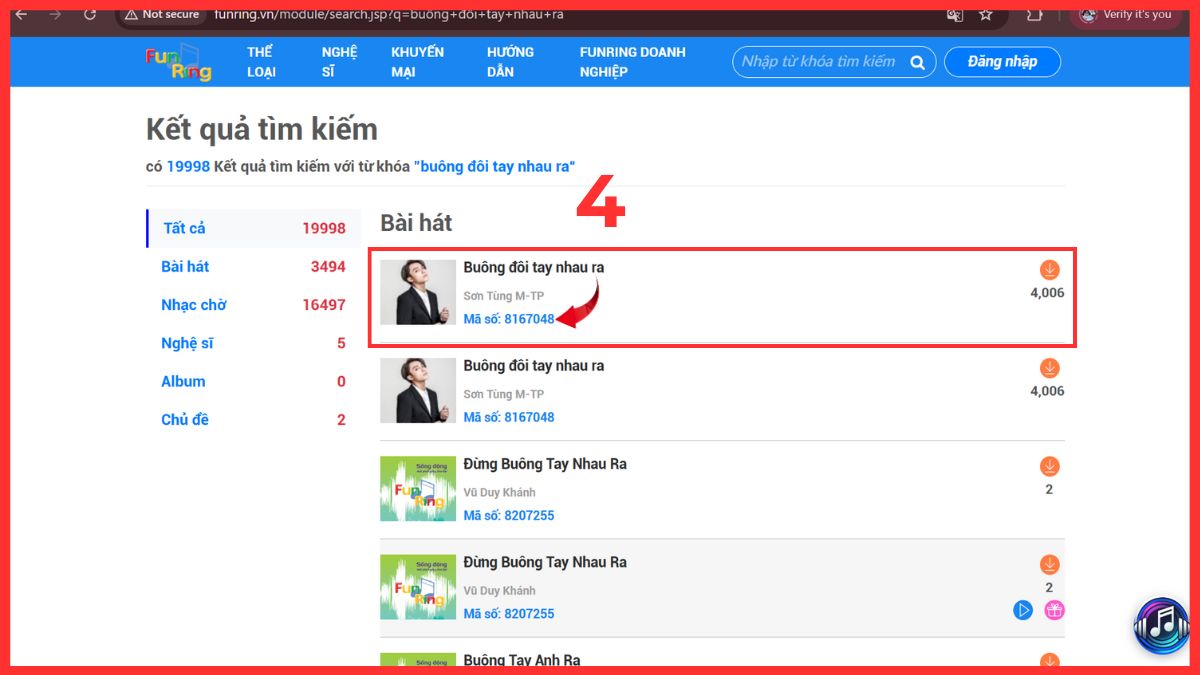Click thumbnail of grey highlighted Đừng Buông Tay row
The image size is (1200, 675).
pyautogui.click(x=418, y=587)
